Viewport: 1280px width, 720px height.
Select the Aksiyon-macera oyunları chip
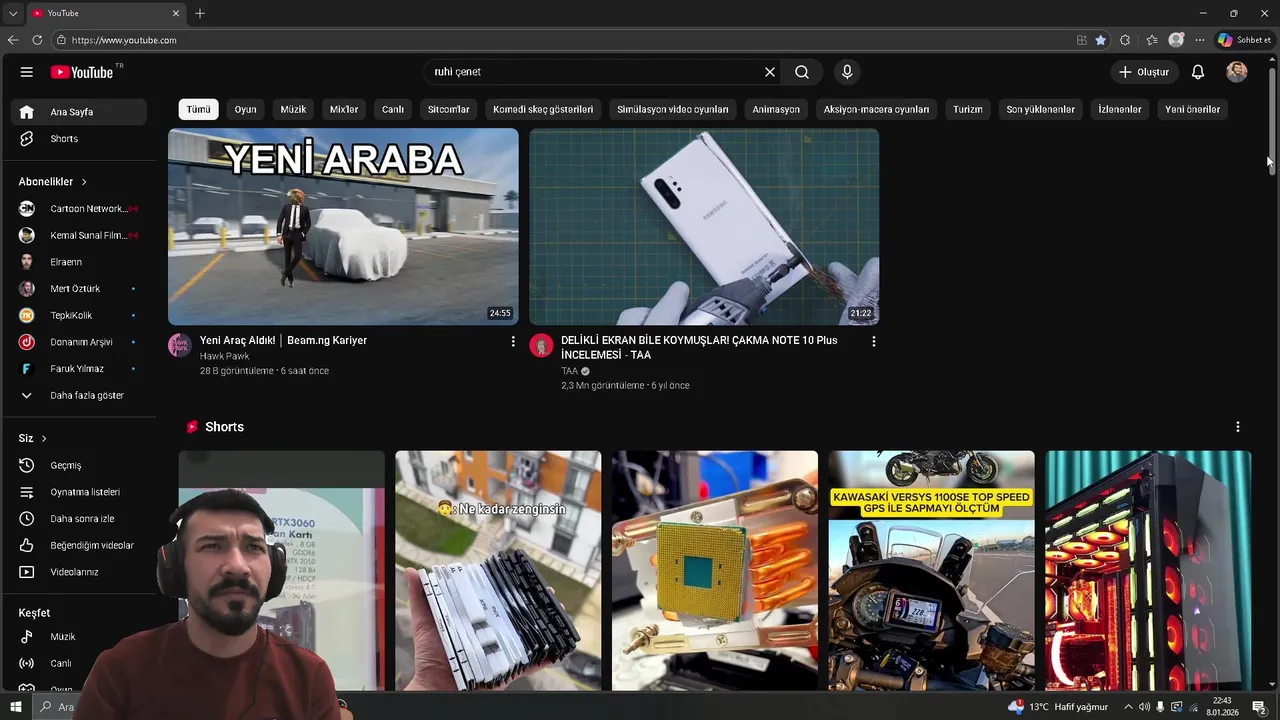pos(876,110)
